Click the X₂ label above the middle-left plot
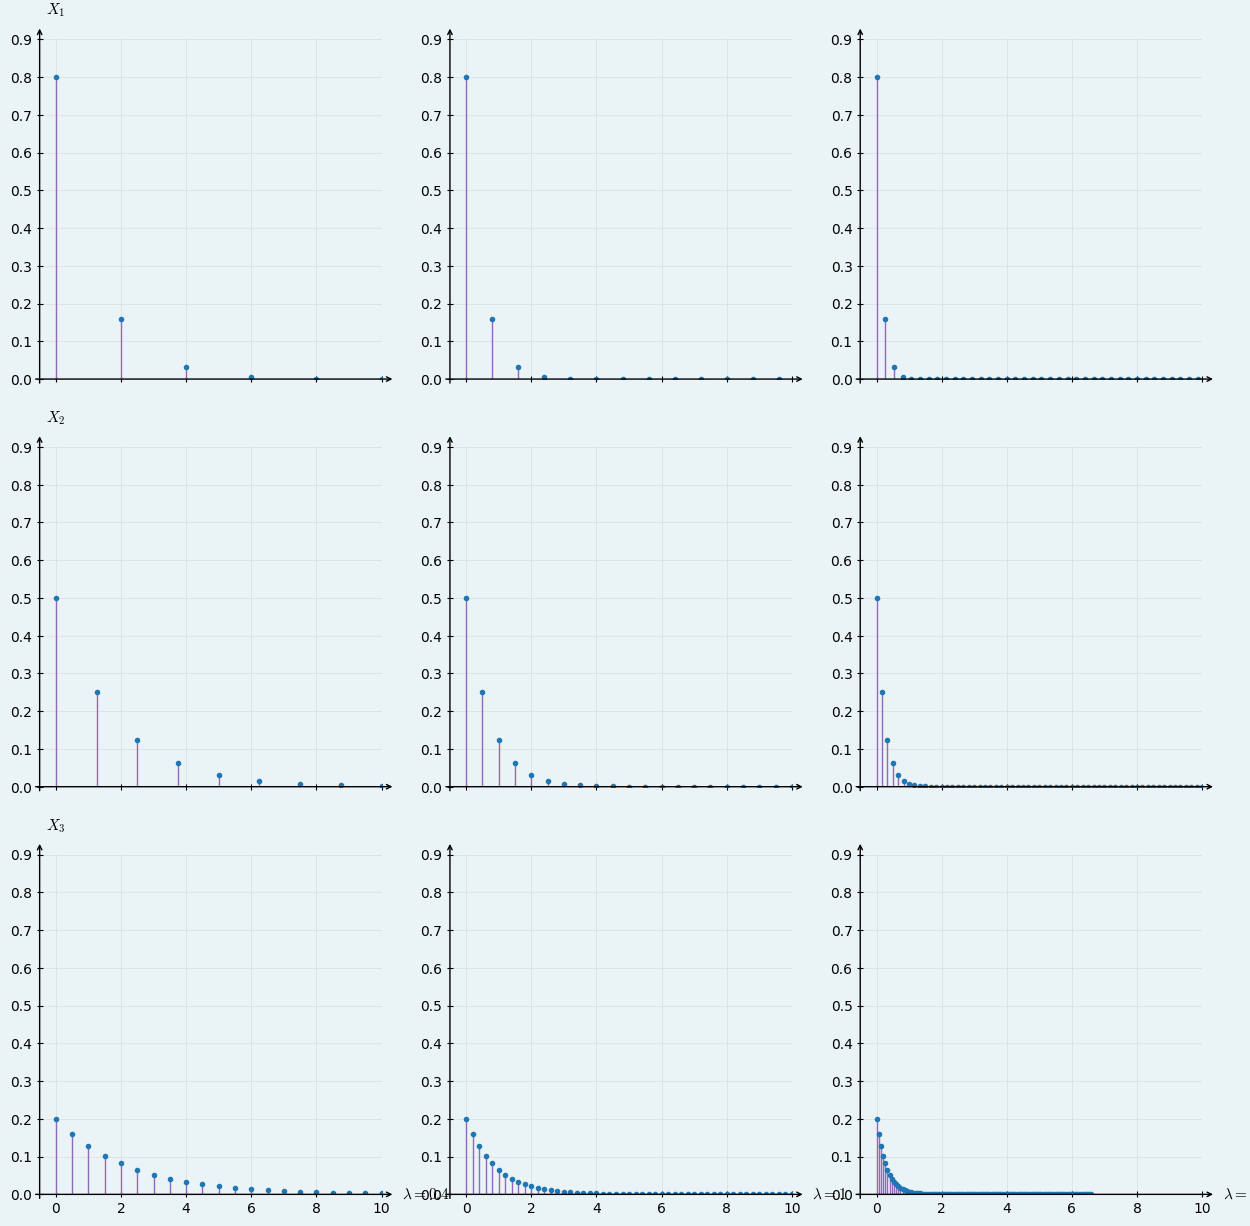This screenshot has width=1250, height=1226. (56, 418)
